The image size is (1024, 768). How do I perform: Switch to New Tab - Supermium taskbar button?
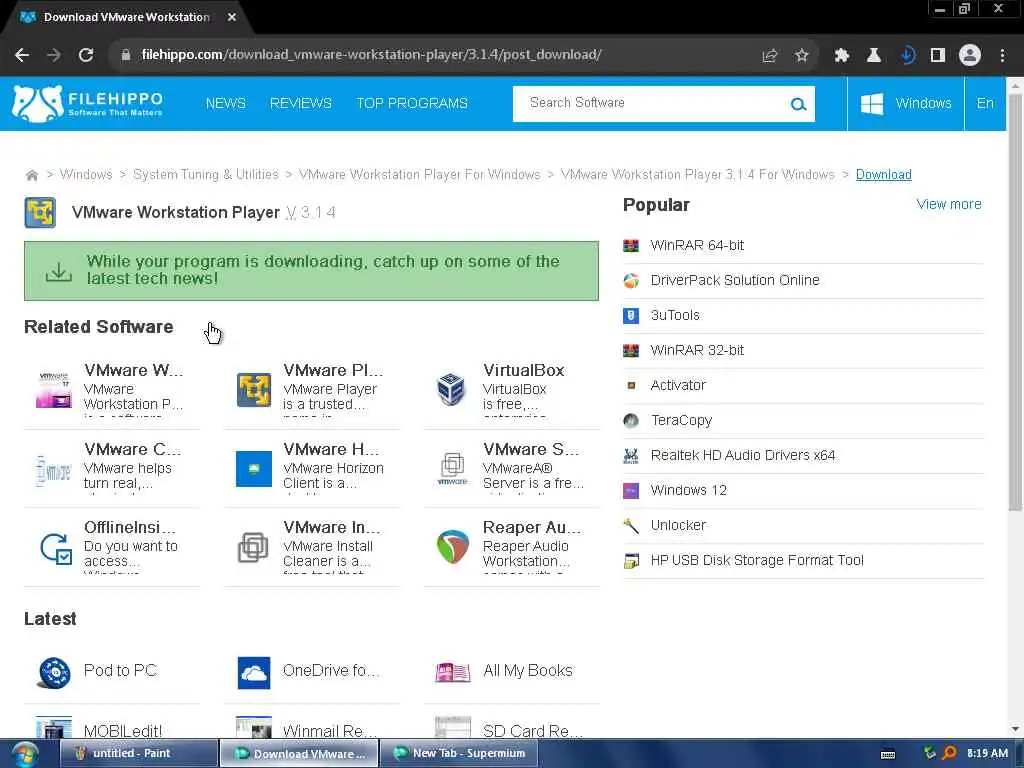[x=459, y=754]
